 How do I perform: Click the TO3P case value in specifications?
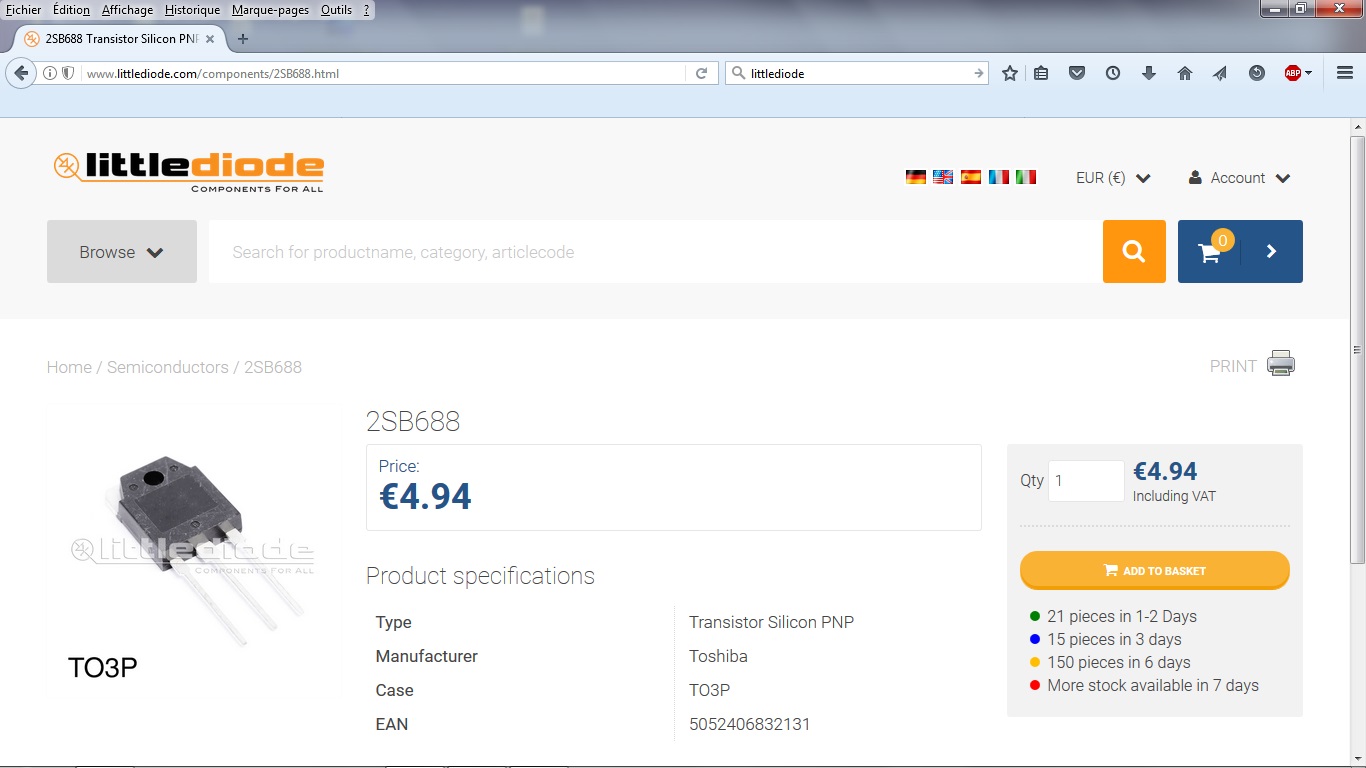click(x=710, y=690)
